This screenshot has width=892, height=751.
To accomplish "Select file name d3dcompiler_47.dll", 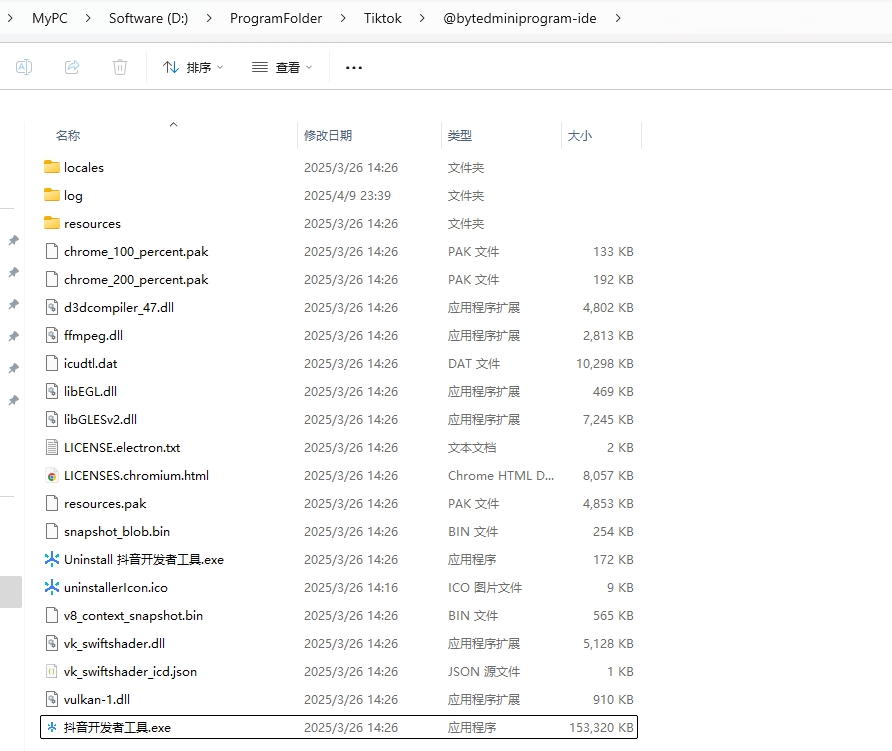I will click(x=119, y=307).
